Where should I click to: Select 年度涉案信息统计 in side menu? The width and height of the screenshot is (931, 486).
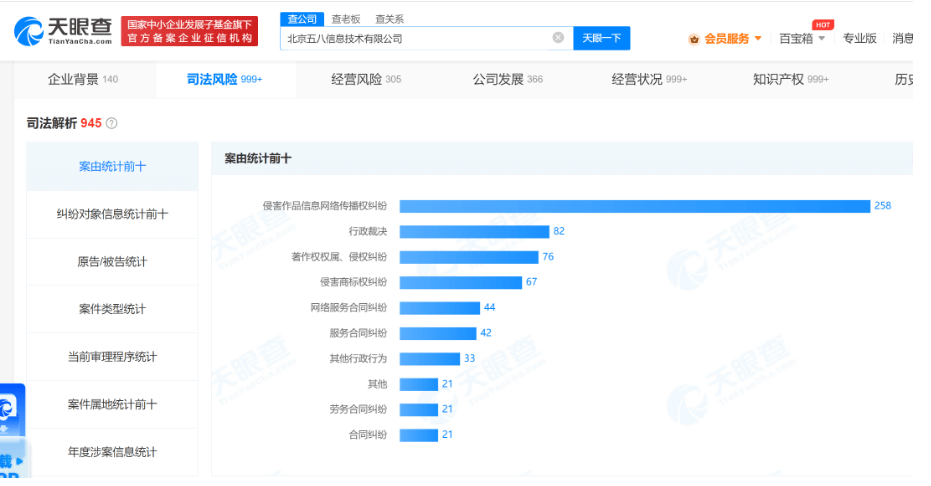click(112, 452)
